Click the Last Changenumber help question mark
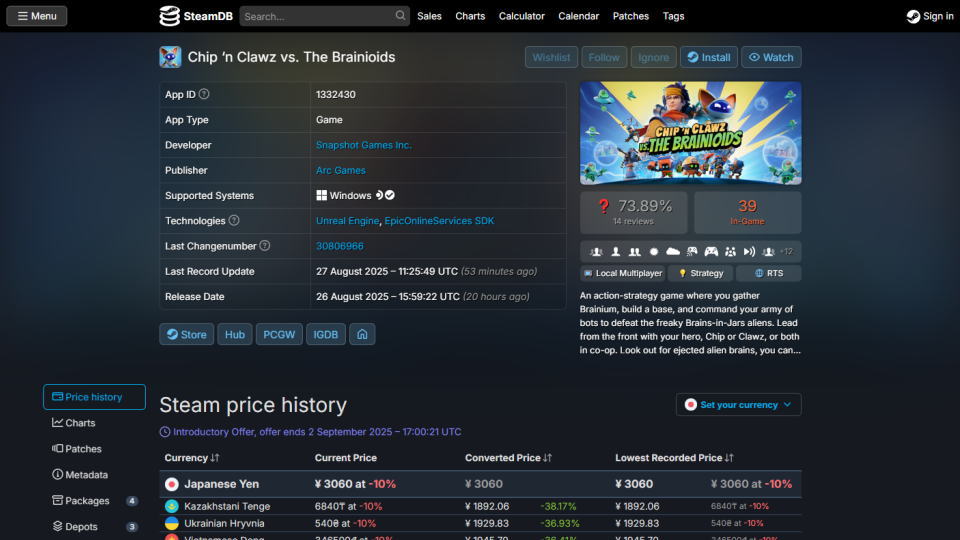 pos(264,246)
